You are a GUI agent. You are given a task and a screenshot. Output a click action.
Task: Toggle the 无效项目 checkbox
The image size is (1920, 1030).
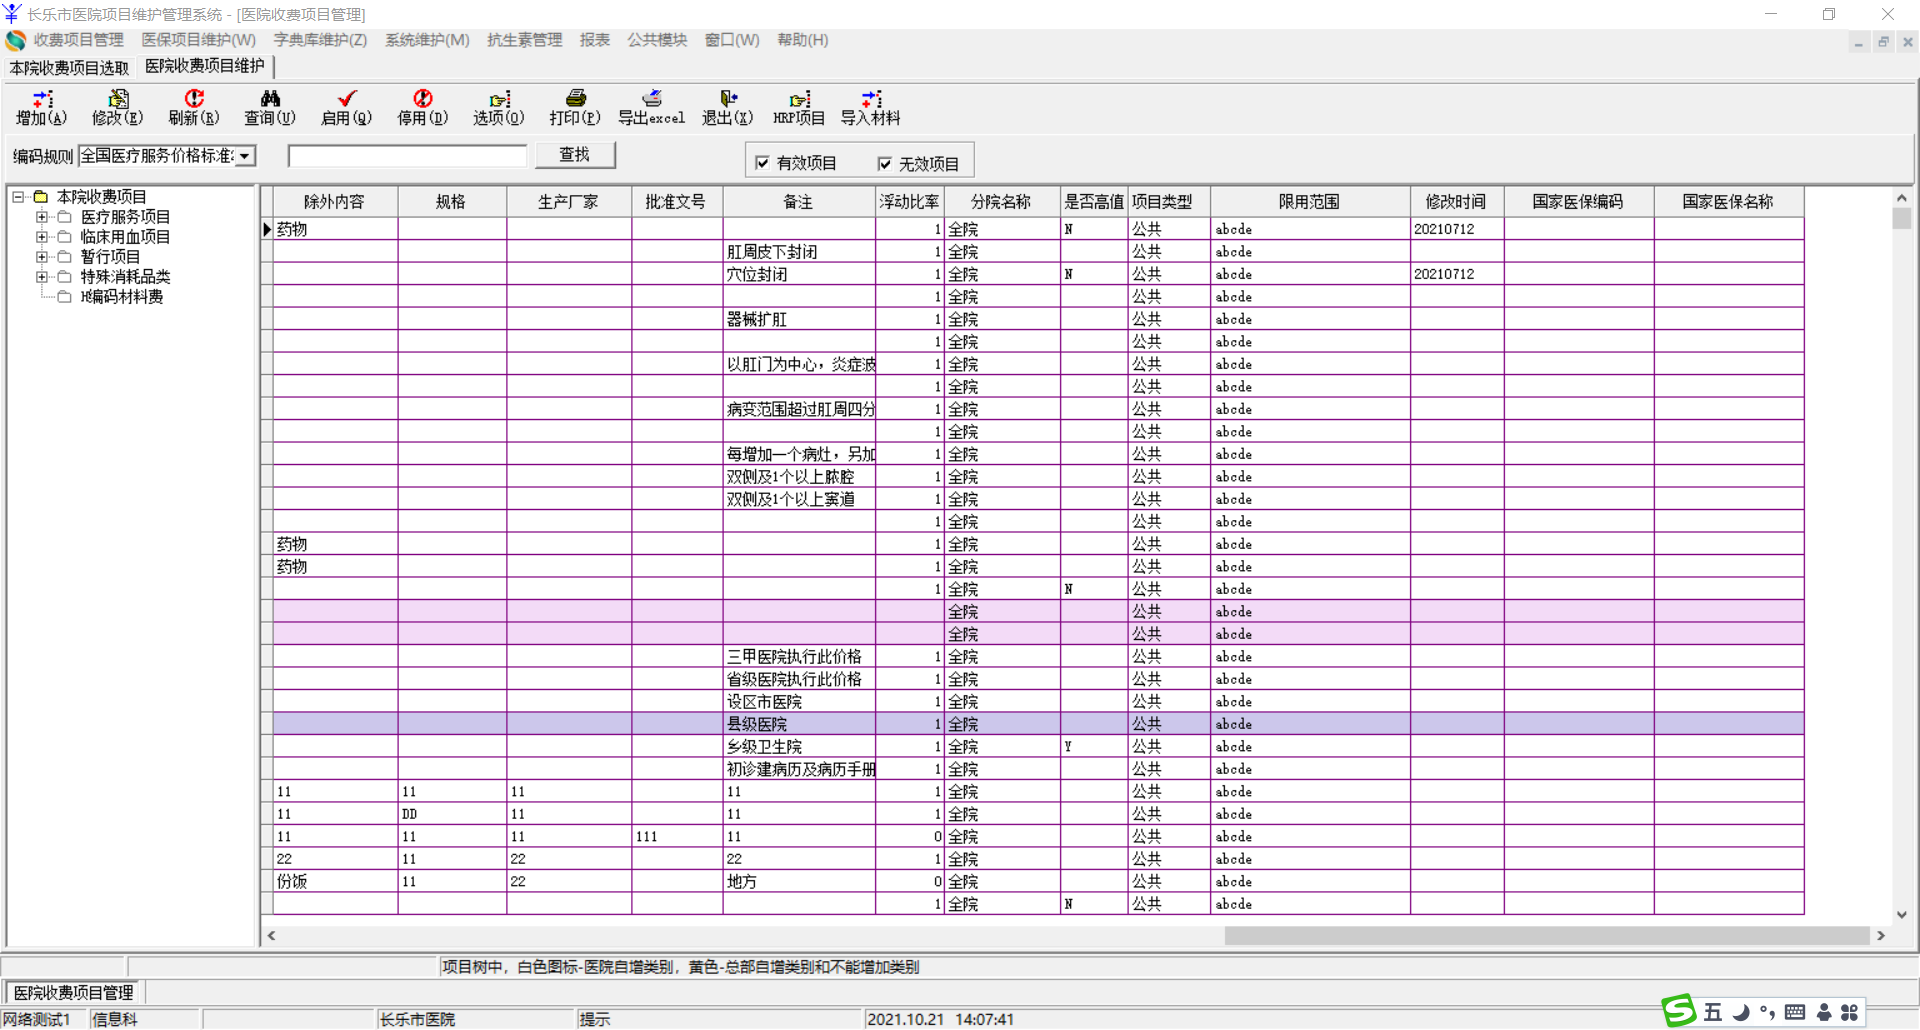click(884, 164)
